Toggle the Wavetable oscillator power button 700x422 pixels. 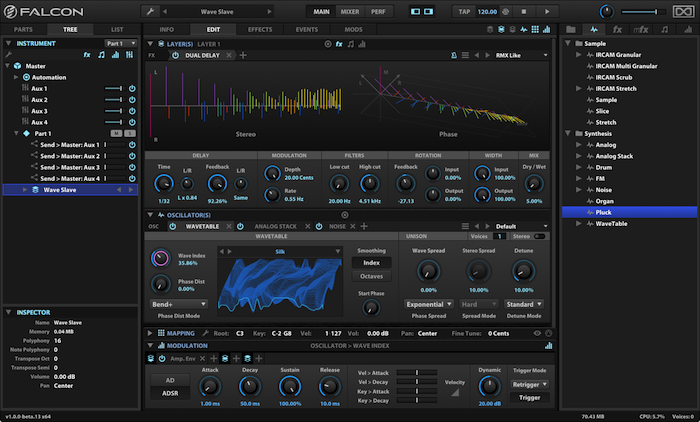(x=173, y=226)
